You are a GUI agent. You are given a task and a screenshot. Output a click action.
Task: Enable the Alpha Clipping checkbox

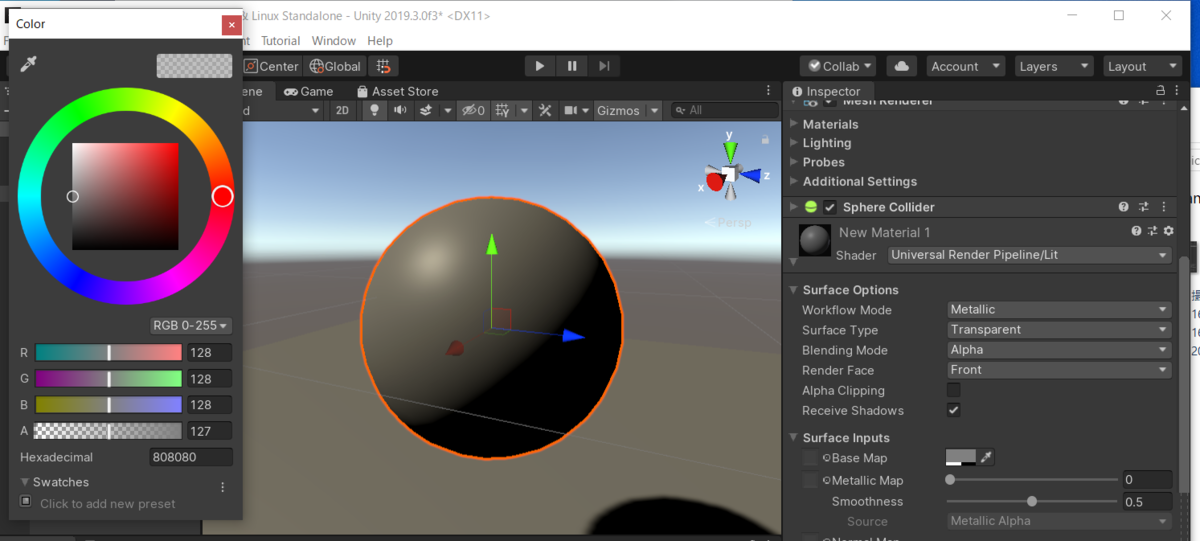(954, 390)
